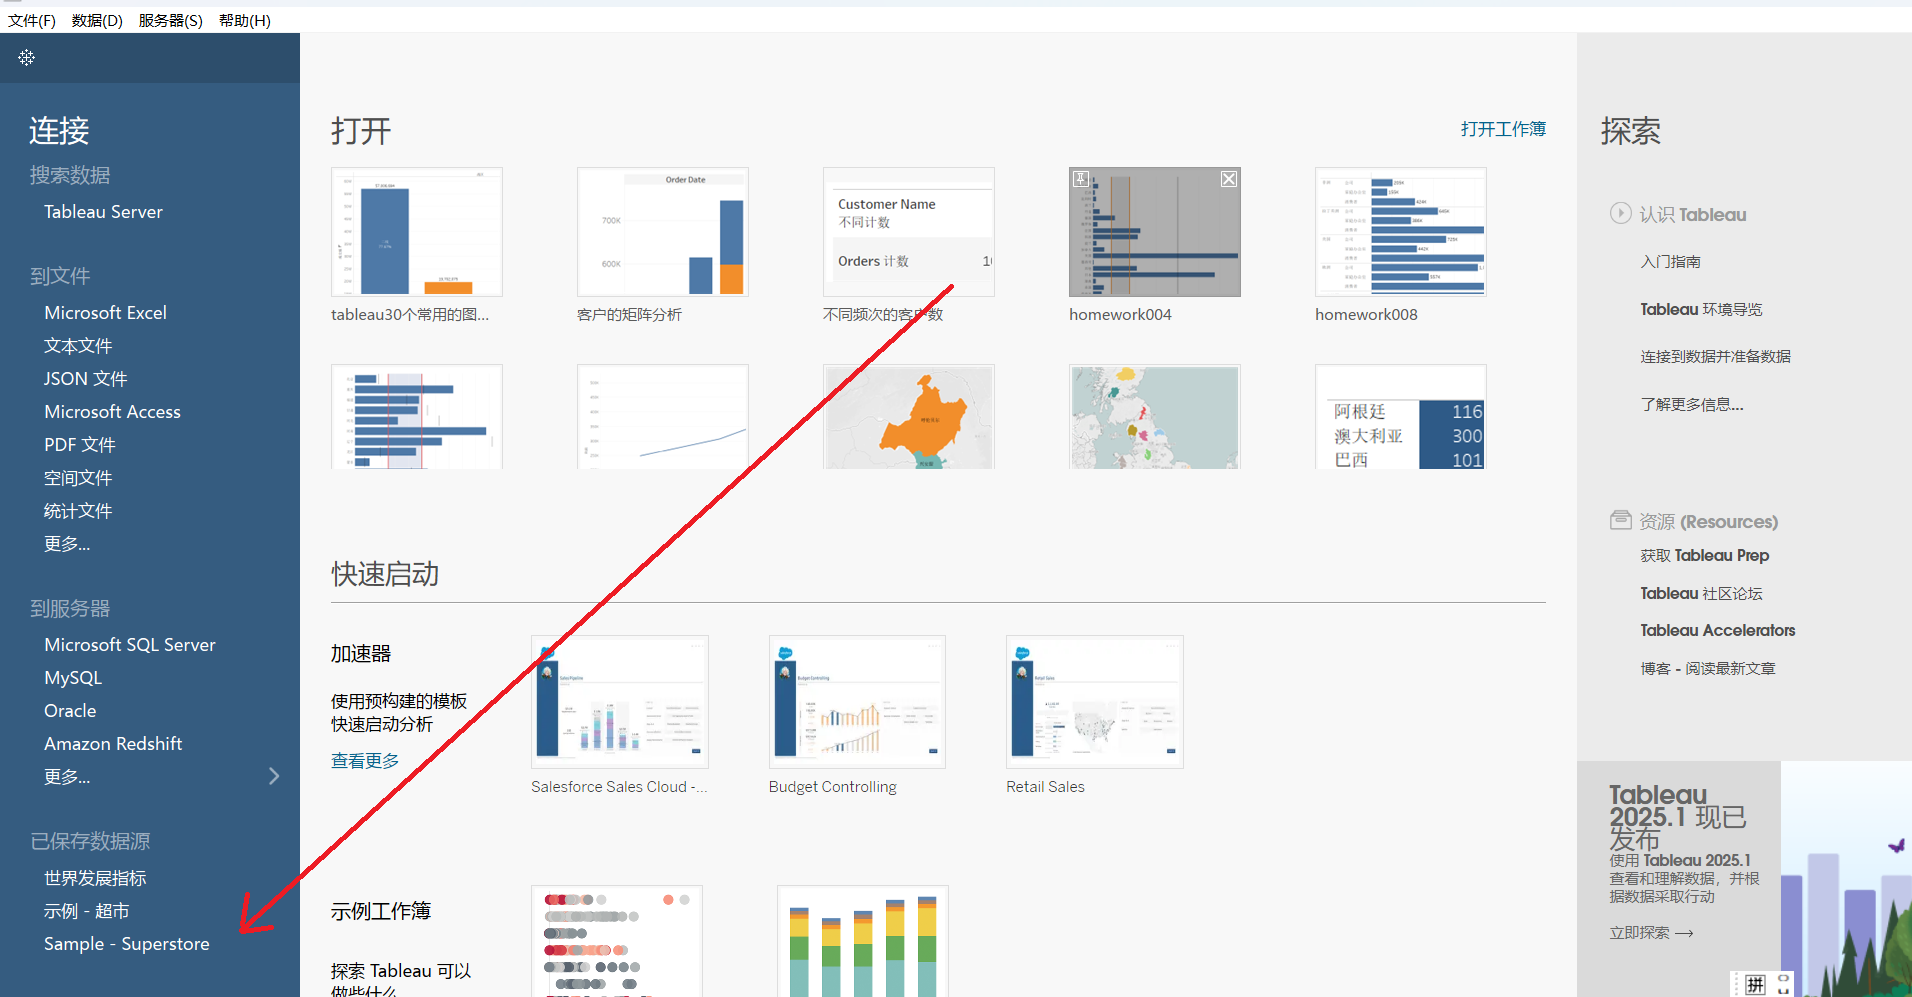The height and width of the screenshot is (997, 1912).
Task: Open Tableau Accelerators resource link
Action: (1717, 631)
